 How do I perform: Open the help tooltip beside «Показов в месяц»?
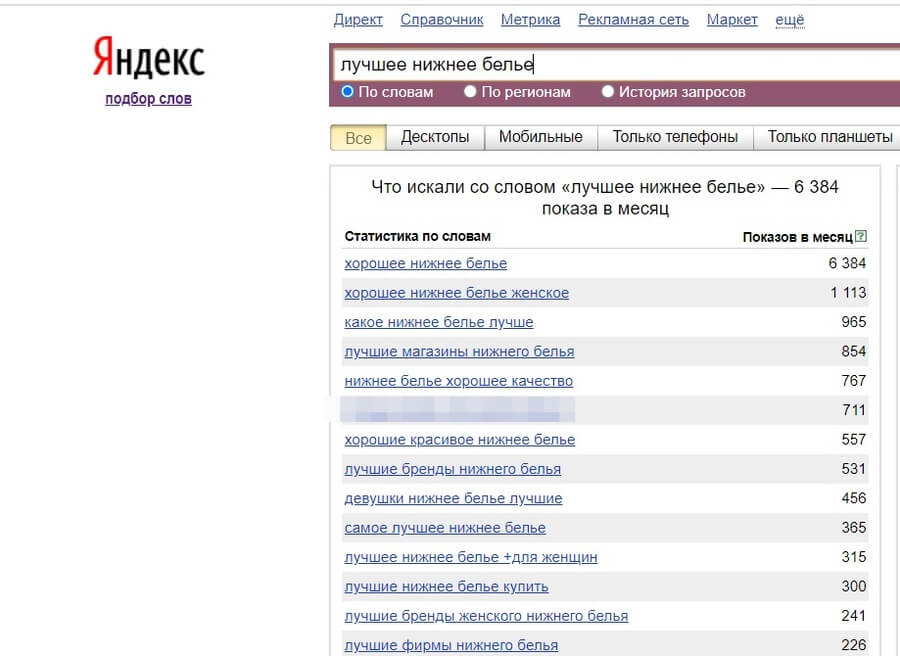(861, 236)
